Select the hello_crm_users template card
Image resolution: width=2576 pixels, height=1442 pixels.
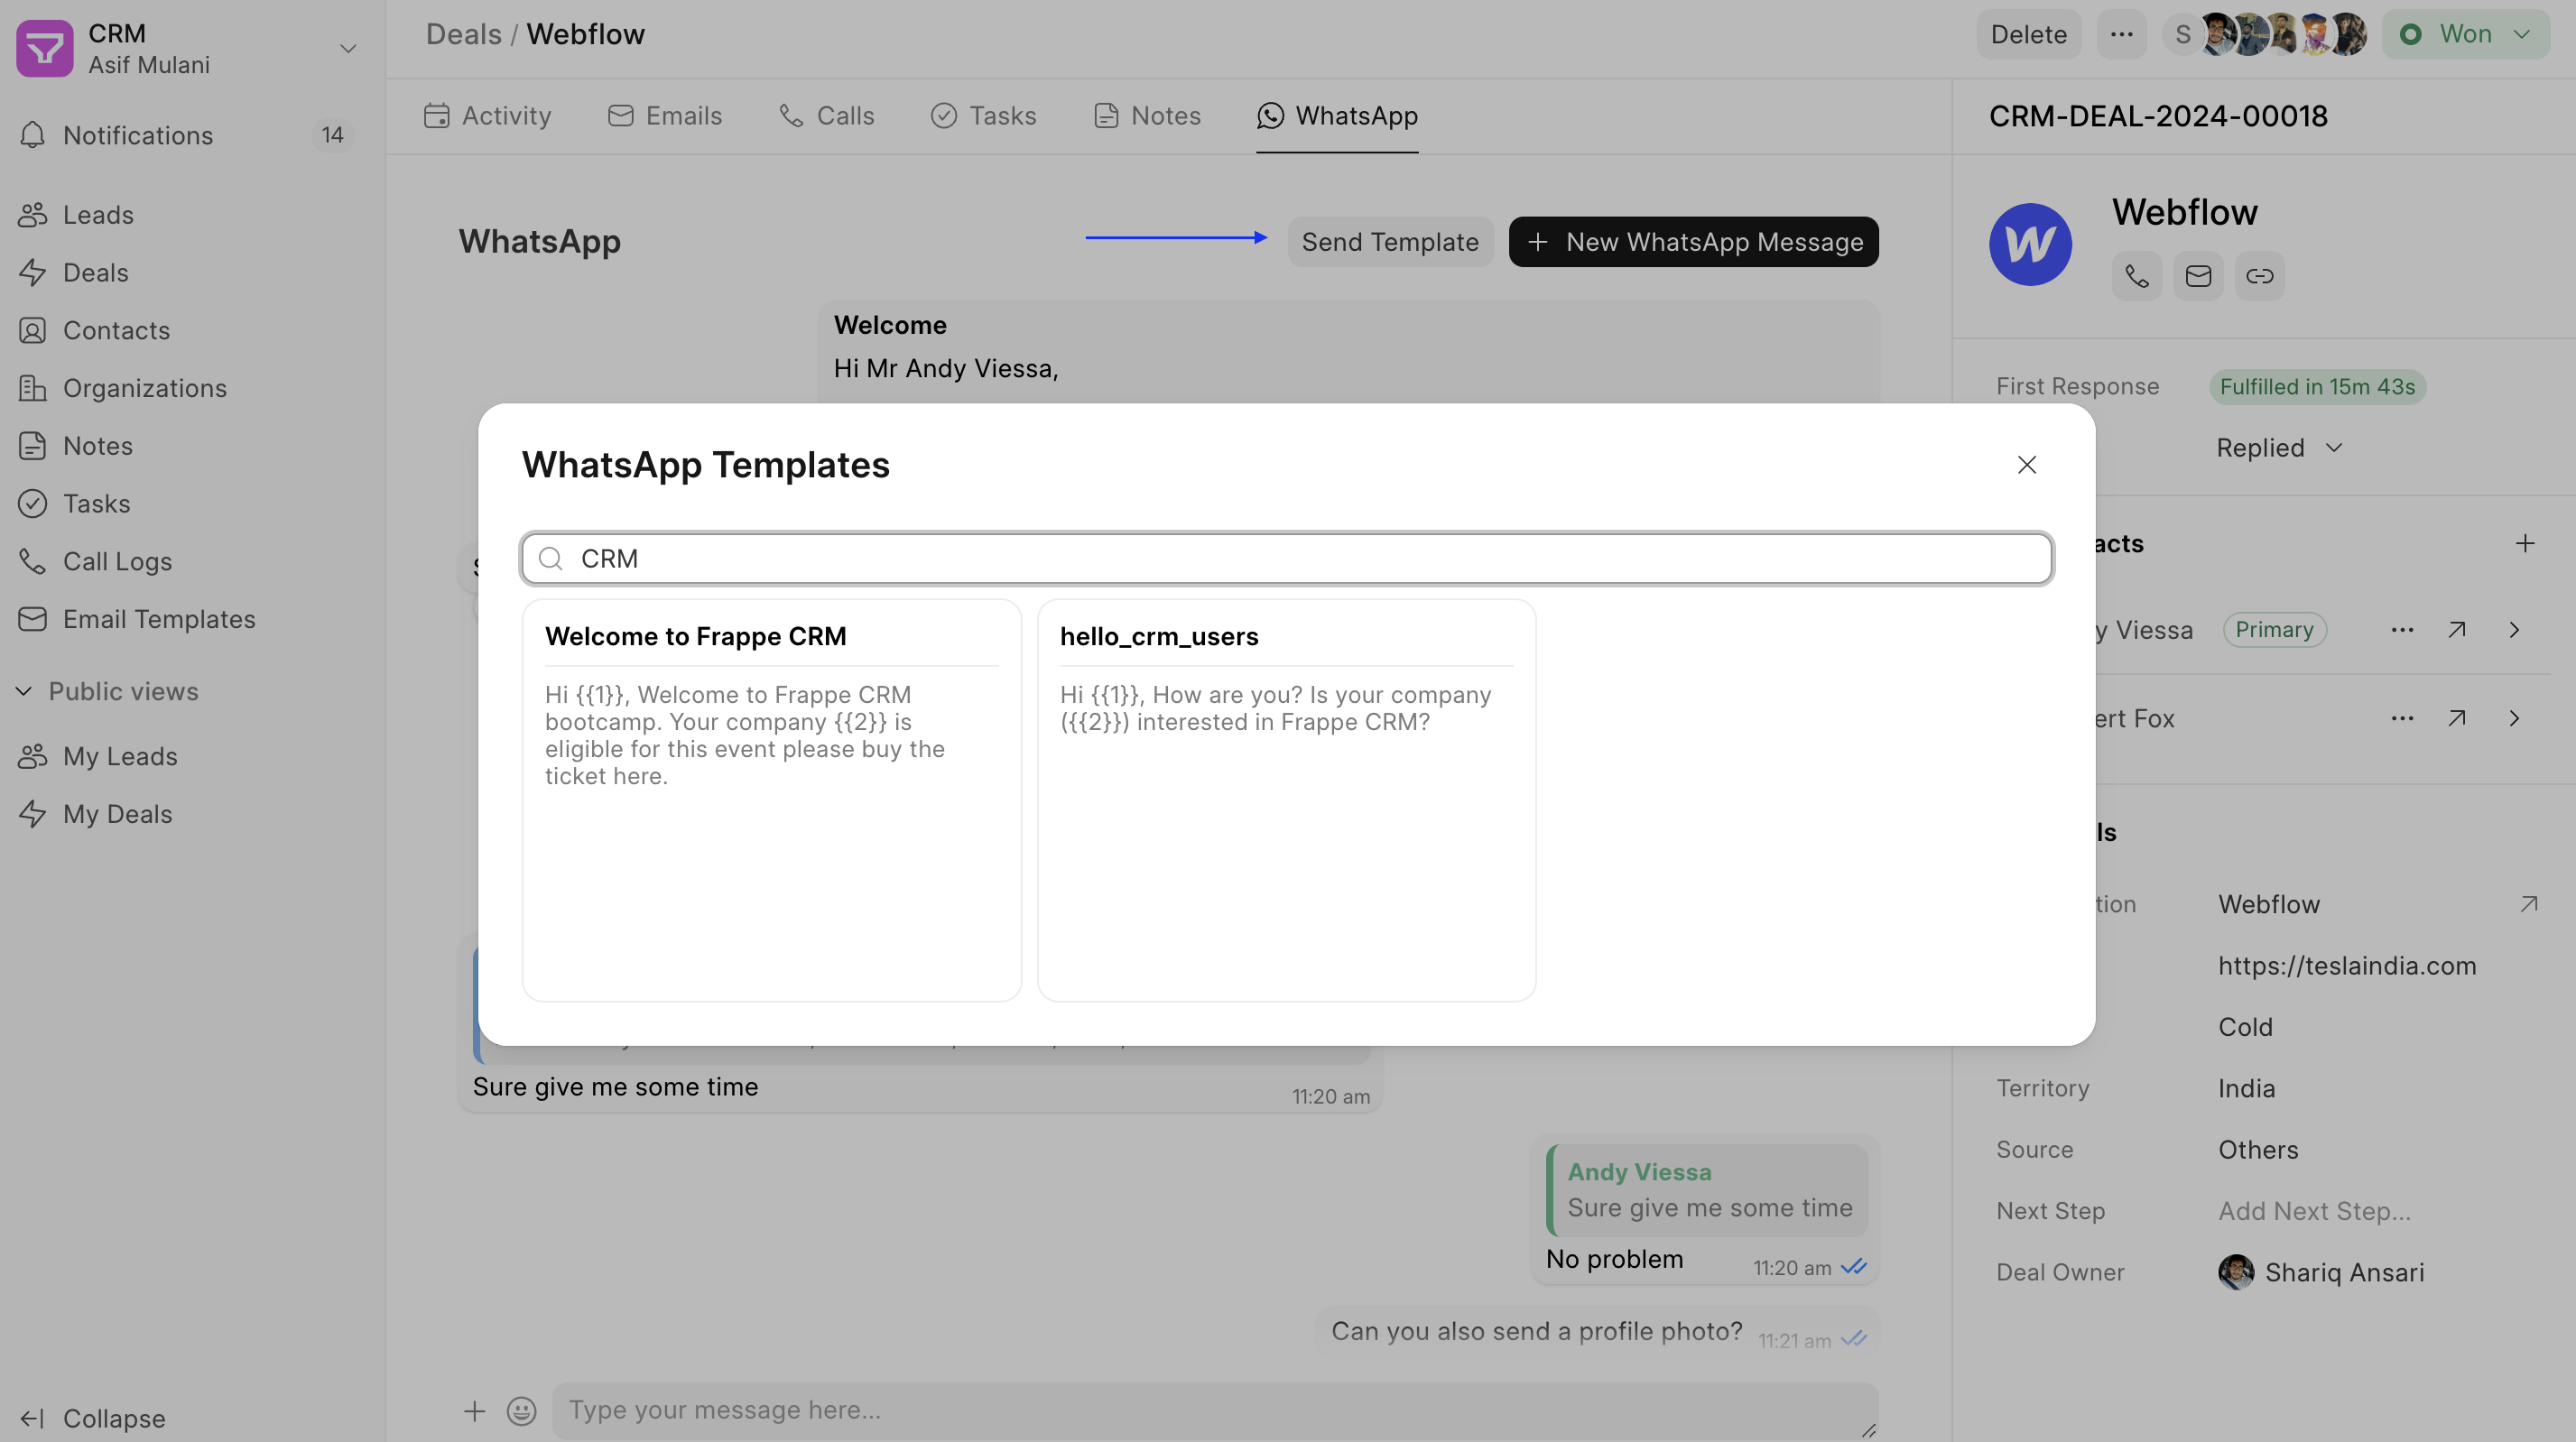click(x=1286, y=800)
